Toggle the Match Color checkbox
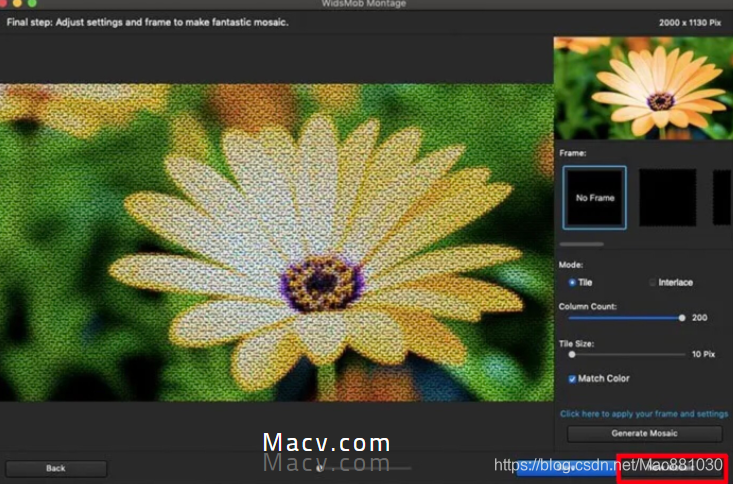Image resolution: width=733 pixels, height=484 pixels. 572,379
